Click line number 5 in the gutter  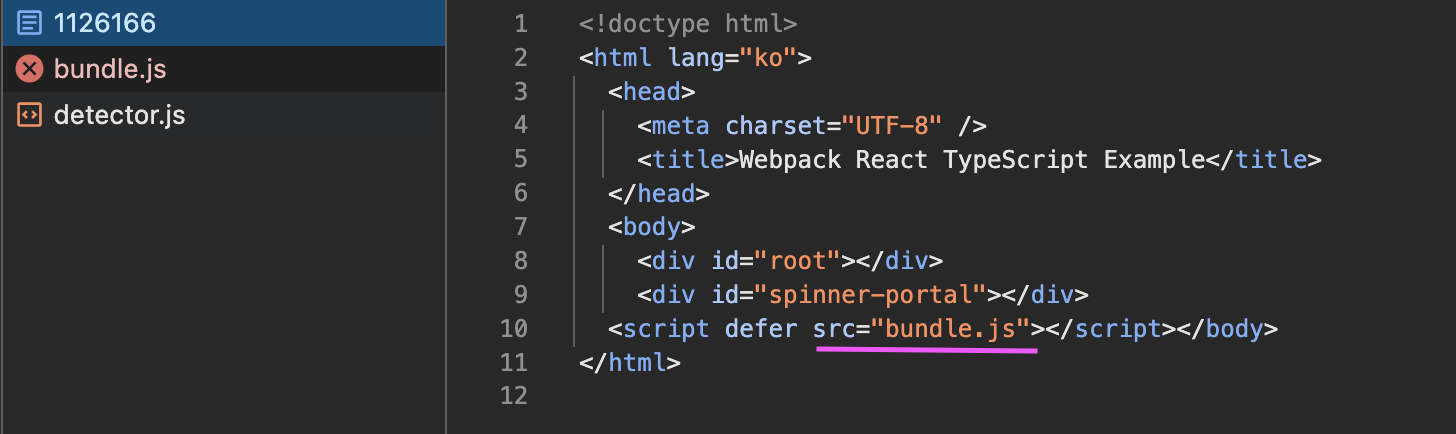tap(519, 159)
